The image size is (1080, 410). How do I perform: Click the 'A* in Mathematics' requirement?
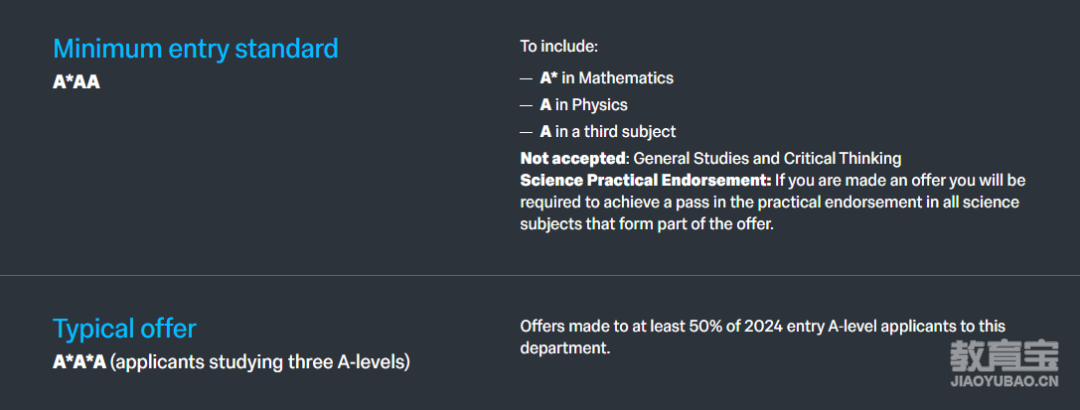pyautogui.click(x=607, y=78)
